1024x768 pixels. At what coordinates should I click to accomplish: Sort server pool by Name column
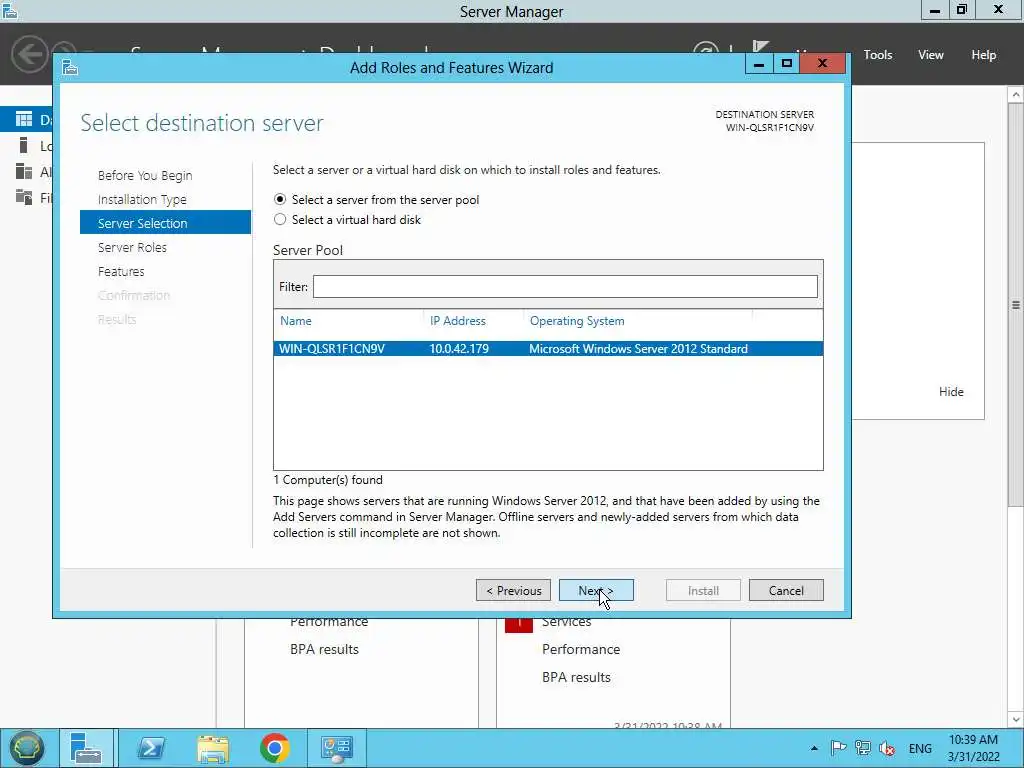tap(296, 321)
